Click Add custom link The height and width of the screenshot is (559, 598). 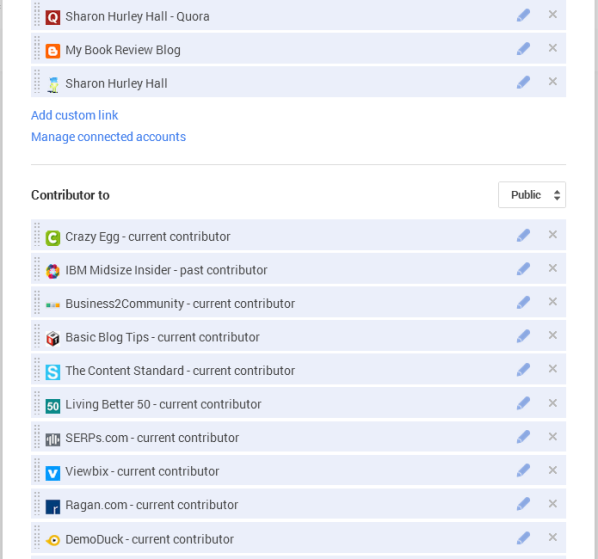click(x=74, y=115)
